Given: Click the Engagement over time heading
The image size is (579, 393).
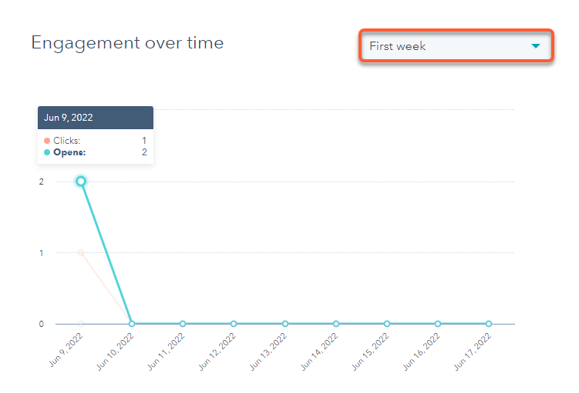Looking at the screenshot, I should coord(127,43).
